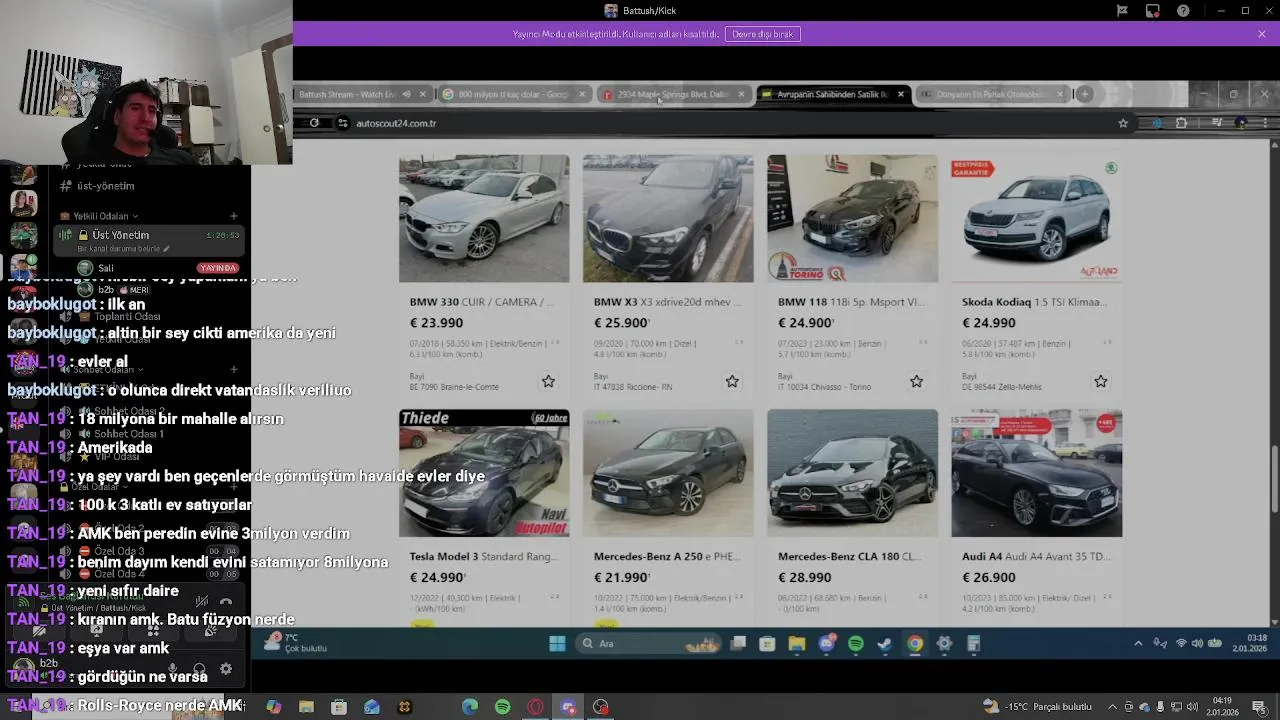The width and height of the screenshot is (1280, 720).
Task: Switch to 800 milyon tl kaç dolar tab
Action: point(515,94)
